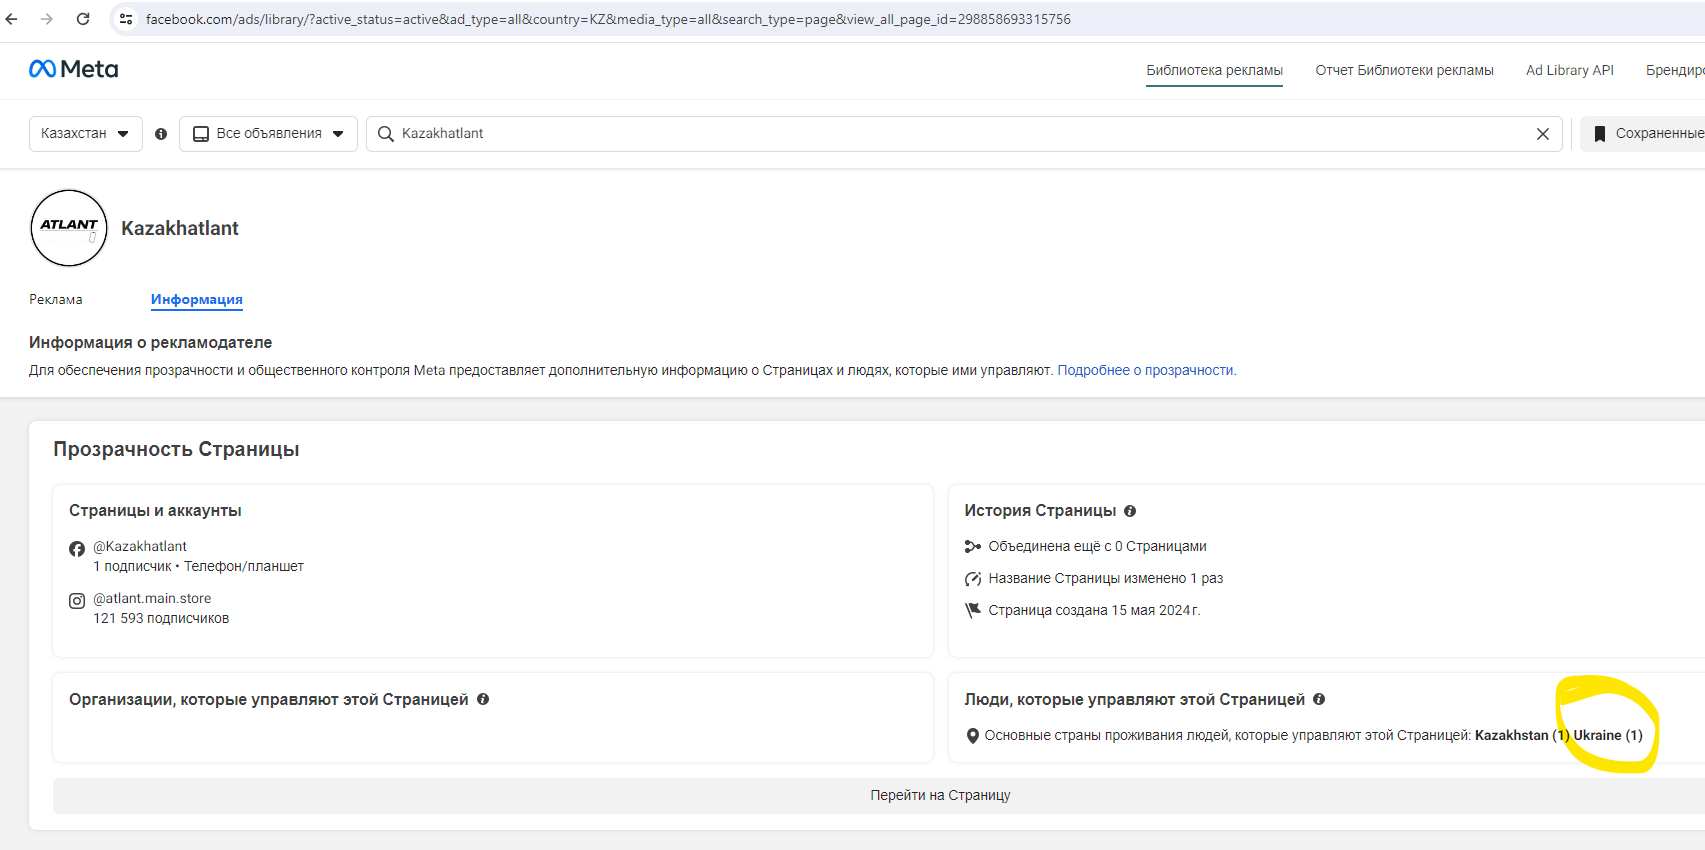
Task: Reload the page with the refresh icon
Action: [x=83, y=19]
